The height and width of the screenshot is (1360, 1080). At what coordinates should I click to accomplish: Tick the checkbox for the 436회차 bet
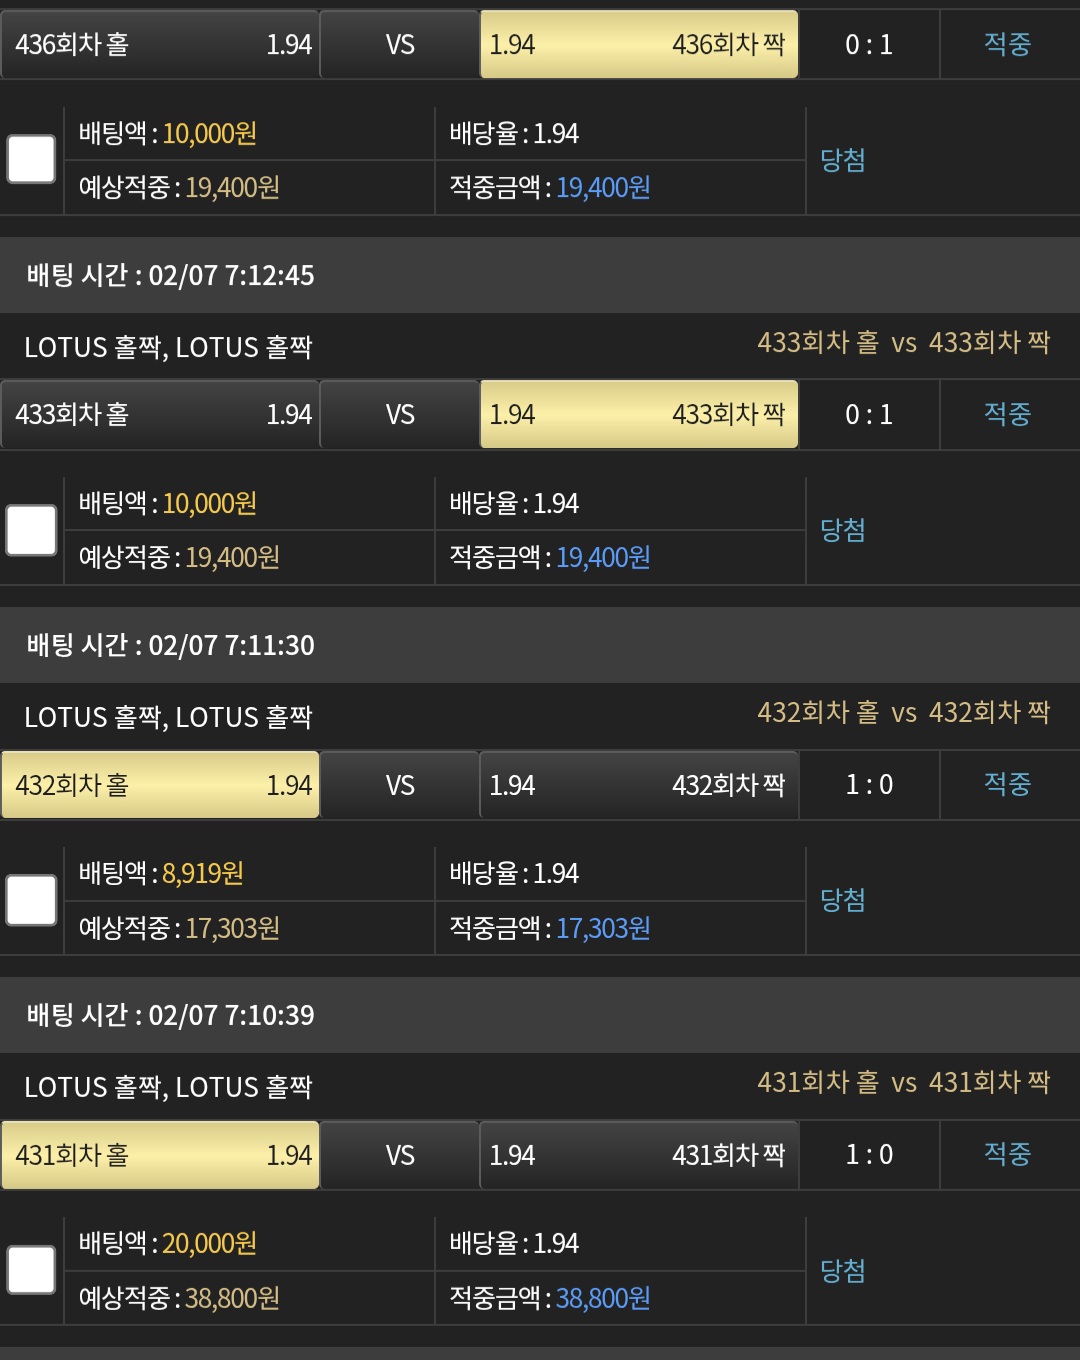[31, 160]
